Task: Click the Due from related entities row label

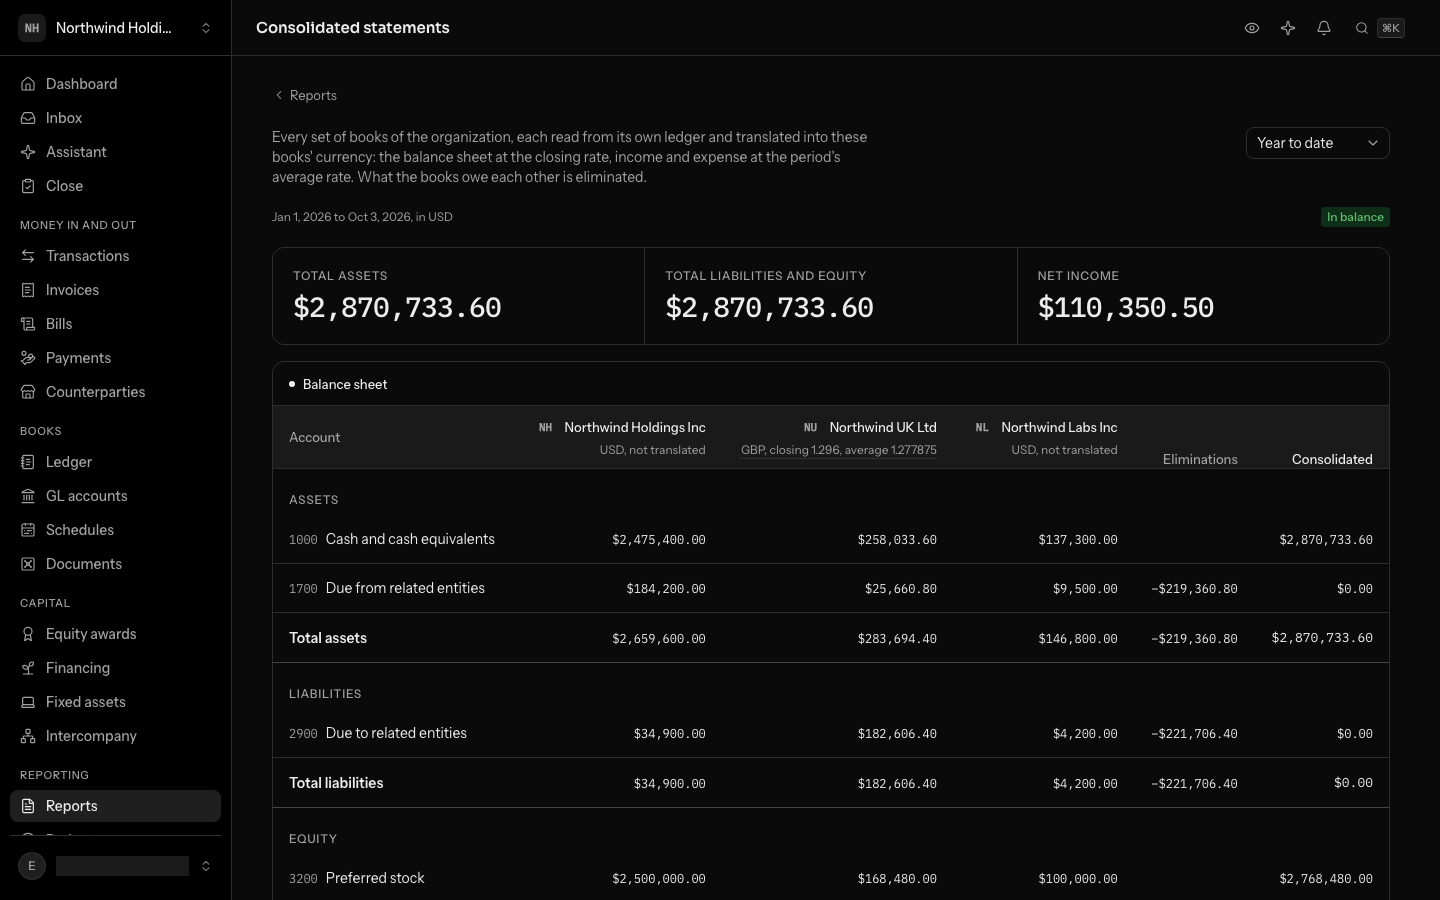Action: click(405, 588)
